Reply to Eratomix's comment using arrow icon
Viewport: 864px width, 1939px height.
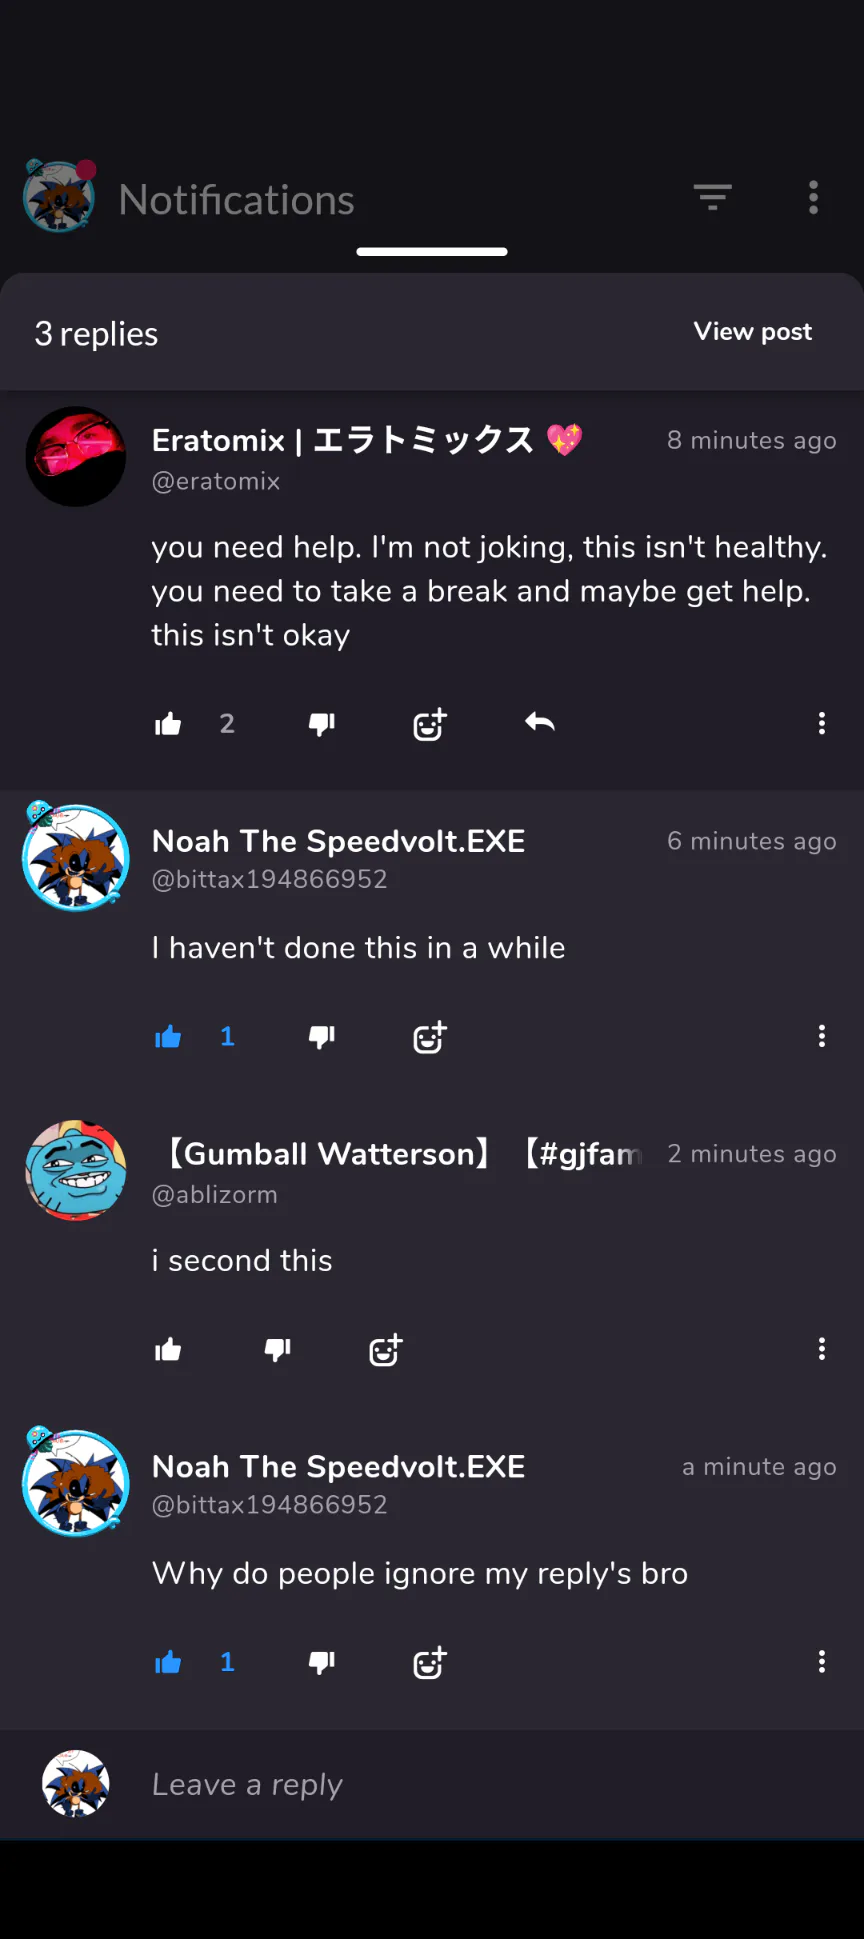click(540, 722)
